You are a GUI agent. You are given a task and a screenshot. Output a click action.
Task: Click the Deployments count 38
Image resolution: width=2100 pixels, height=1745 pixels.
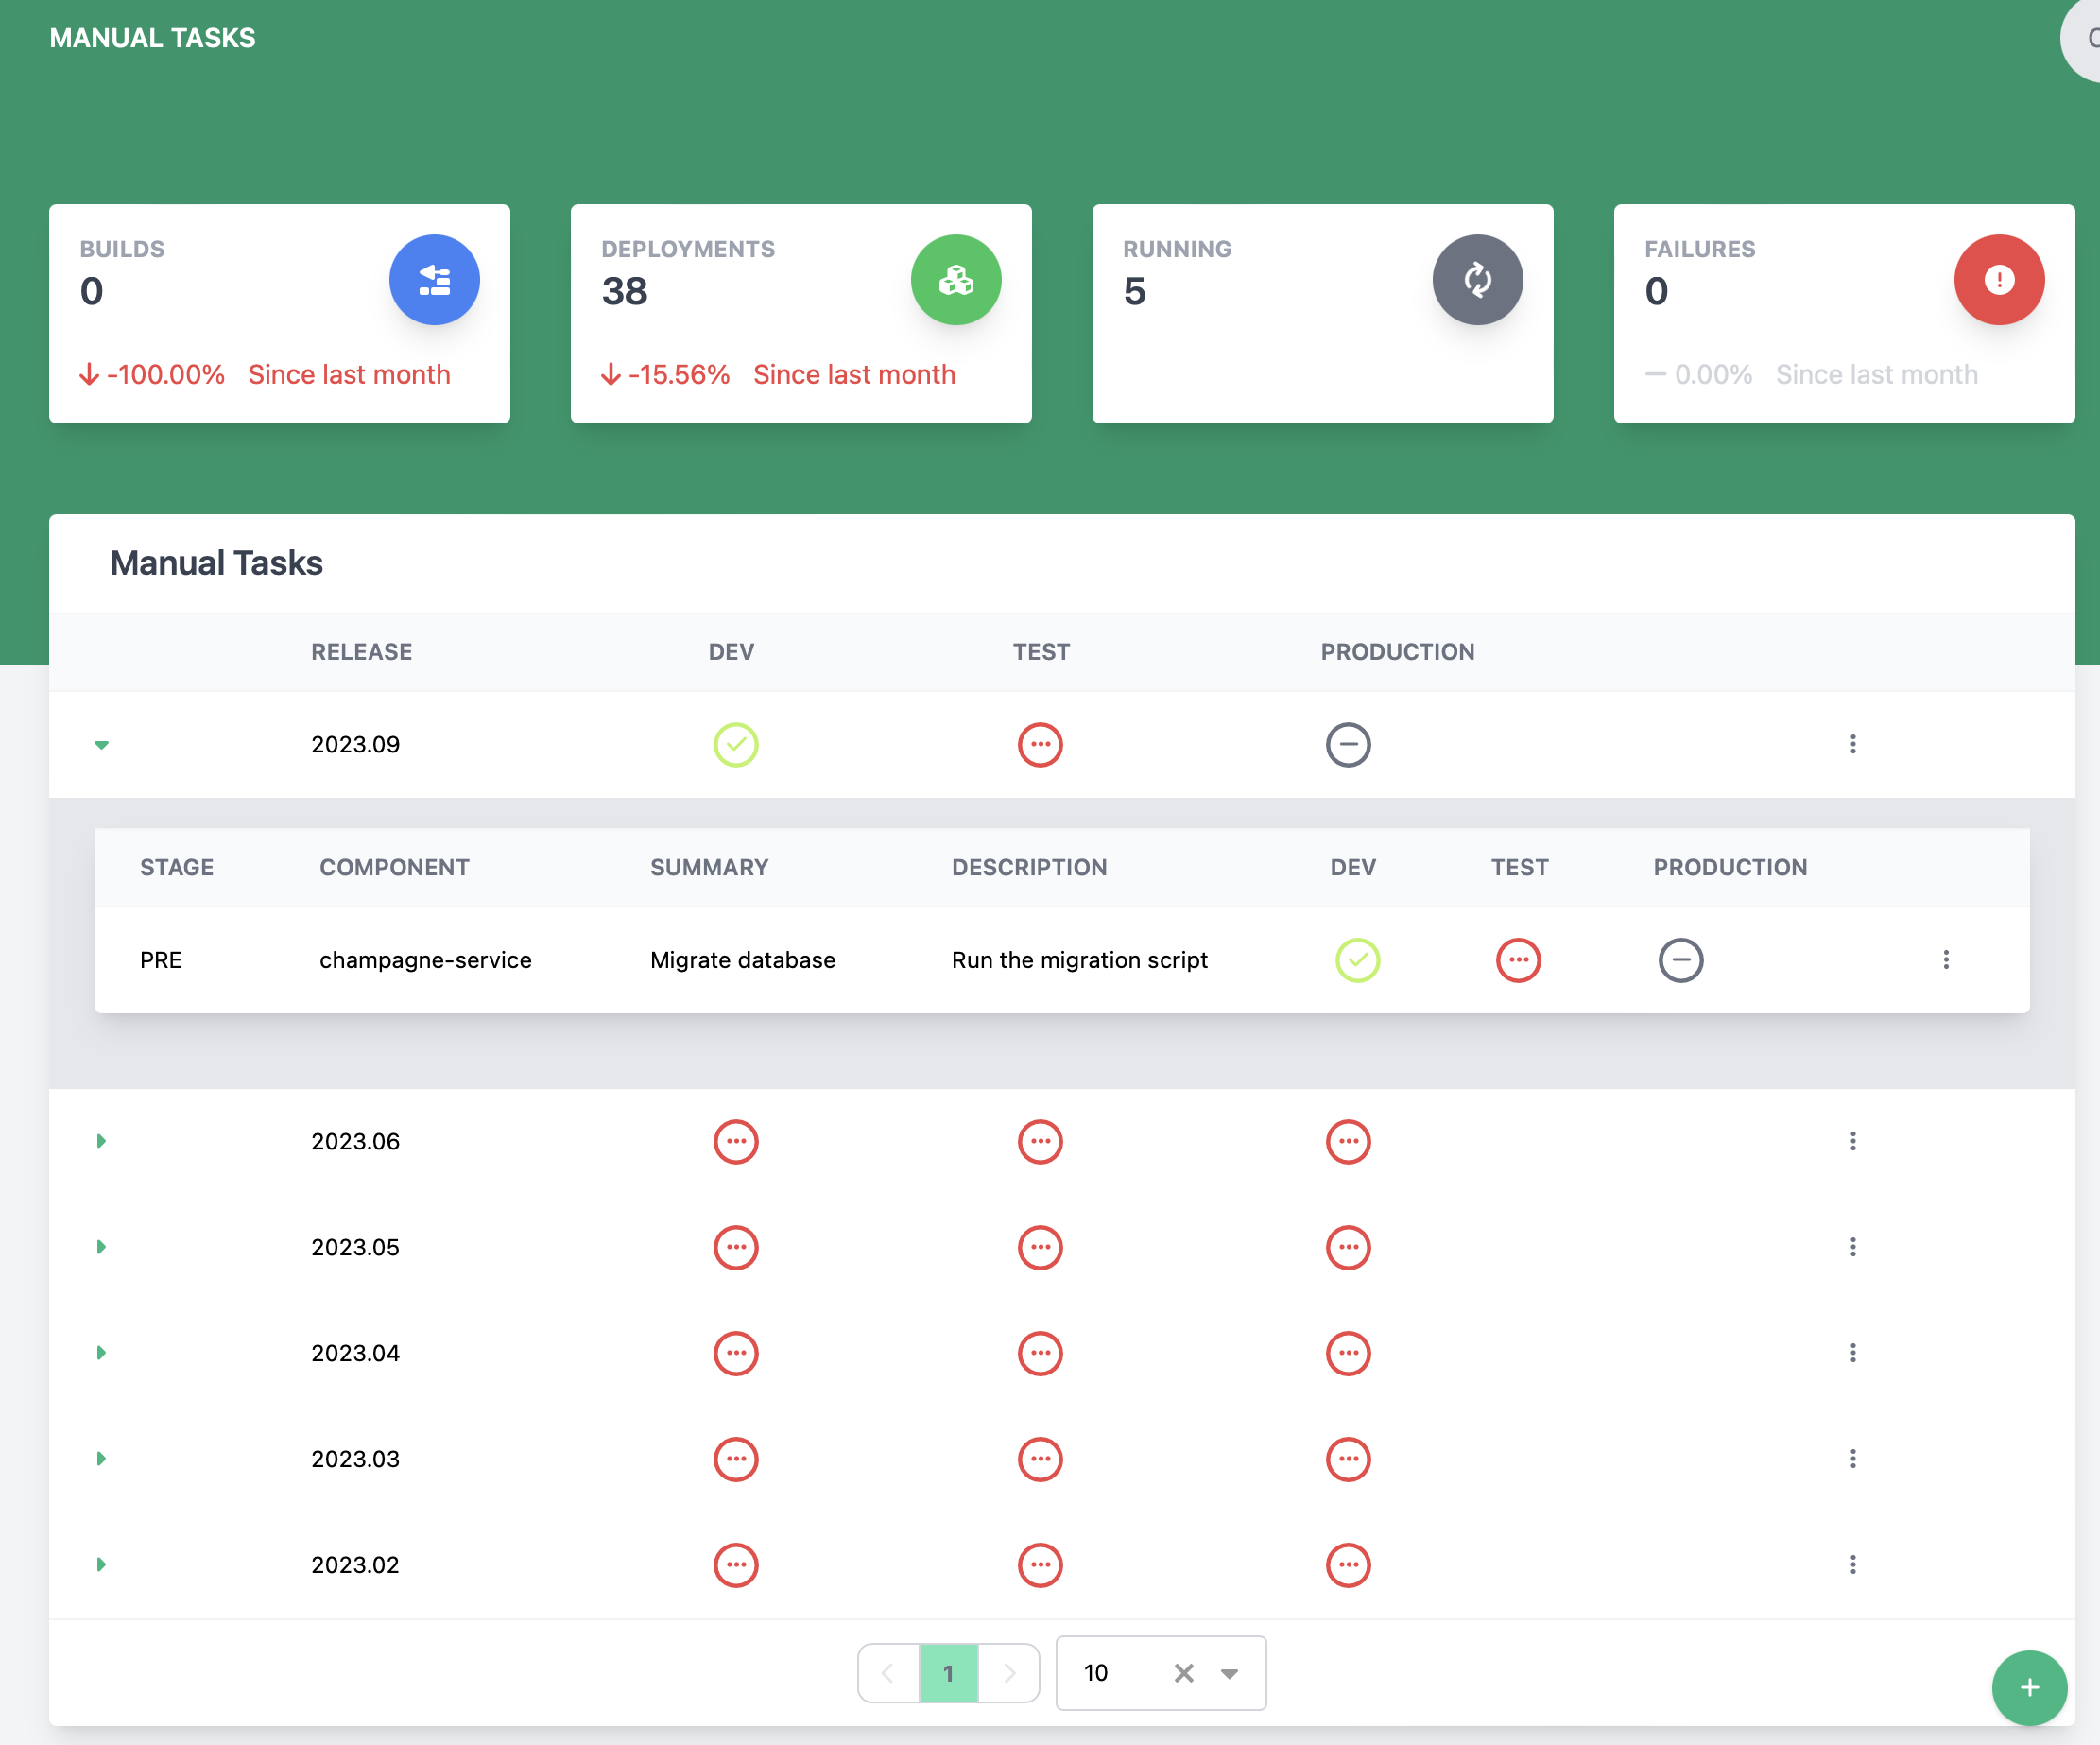(624, 291)
